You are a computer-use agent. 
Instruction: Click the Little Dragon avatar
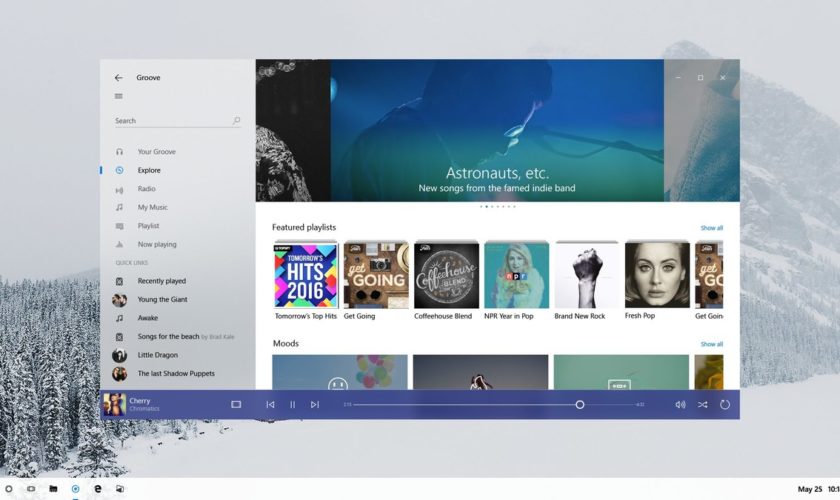(119, 355)
